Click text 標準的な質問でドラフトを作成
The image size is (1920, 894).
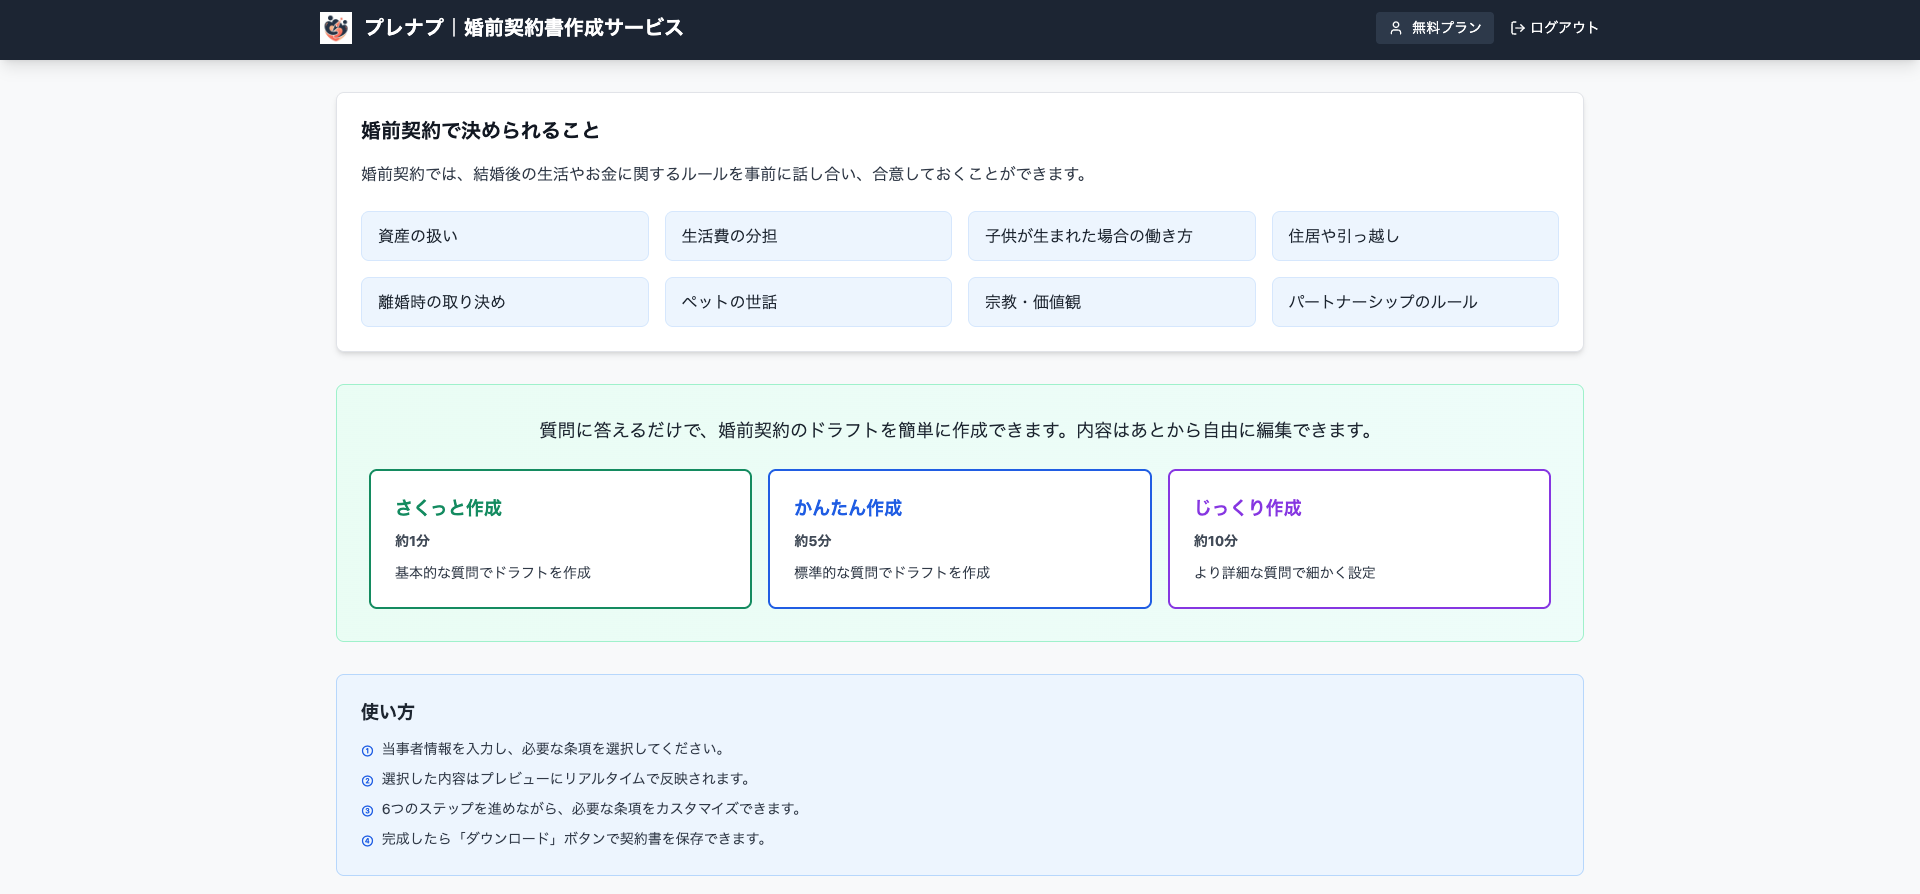point(892,573)
